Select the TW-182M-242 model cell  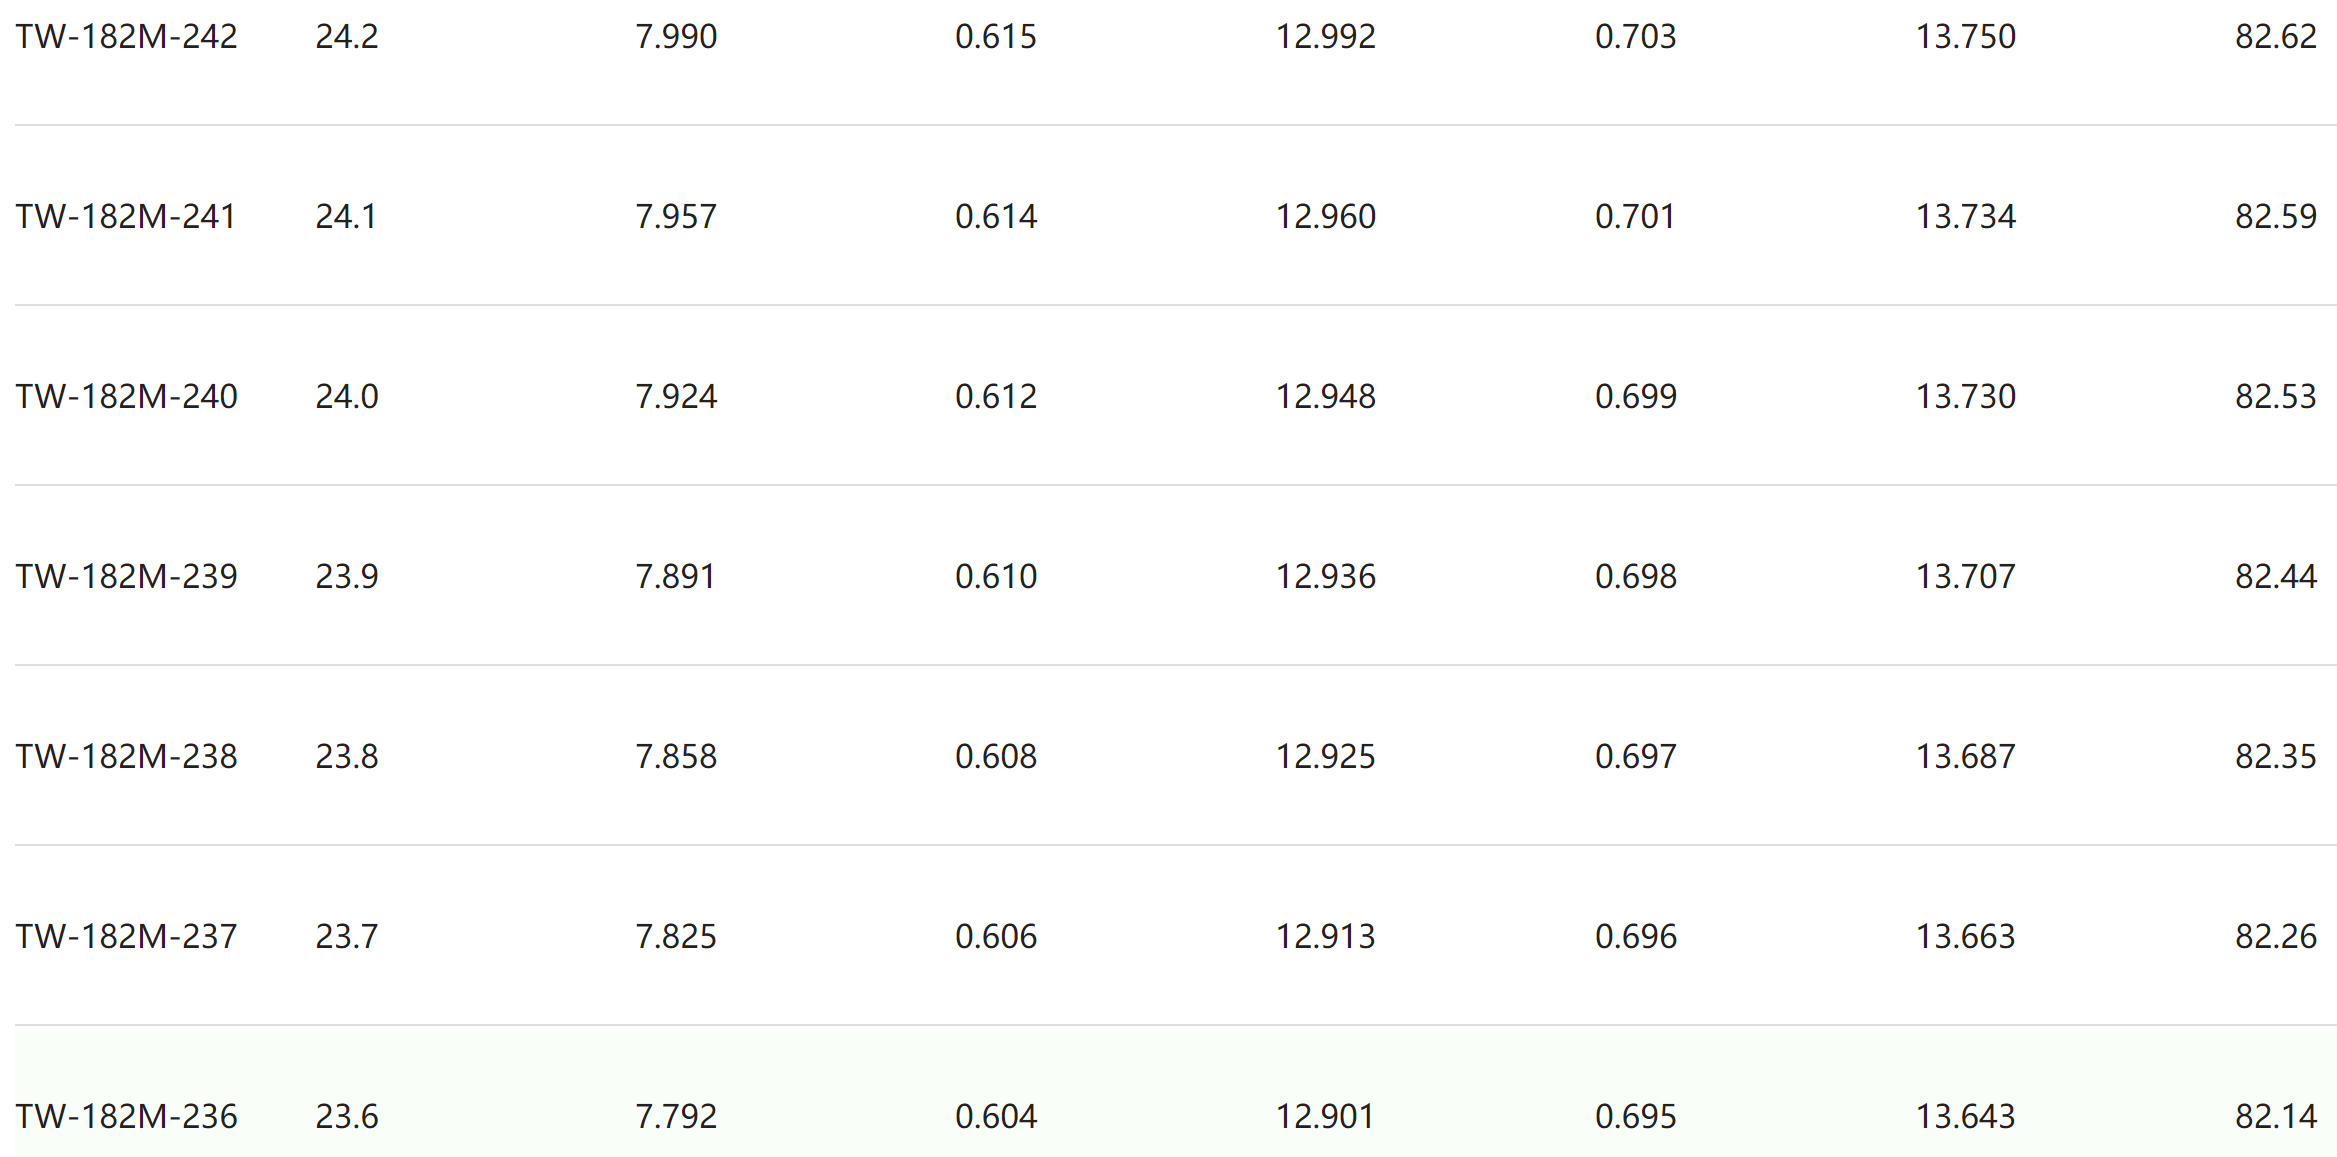click(x=126, y=37)
